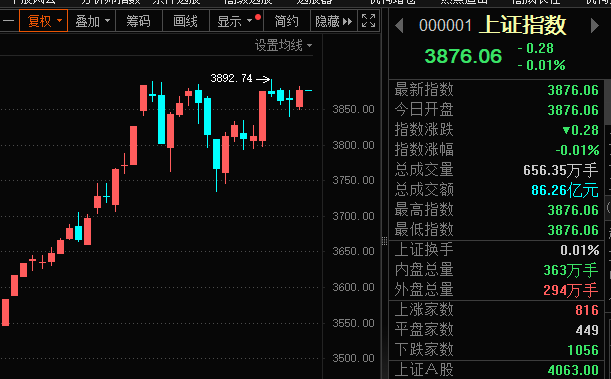The width and height of the screenshot is (611, 379).
Task: Click the 总成交额 turnover row
Action: tap(496, 190)
